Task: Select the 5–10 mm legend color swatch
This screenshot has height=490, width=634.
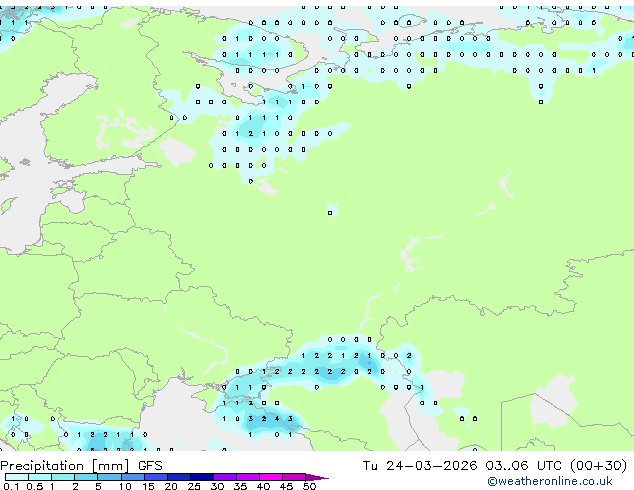Action: point(109,477)
